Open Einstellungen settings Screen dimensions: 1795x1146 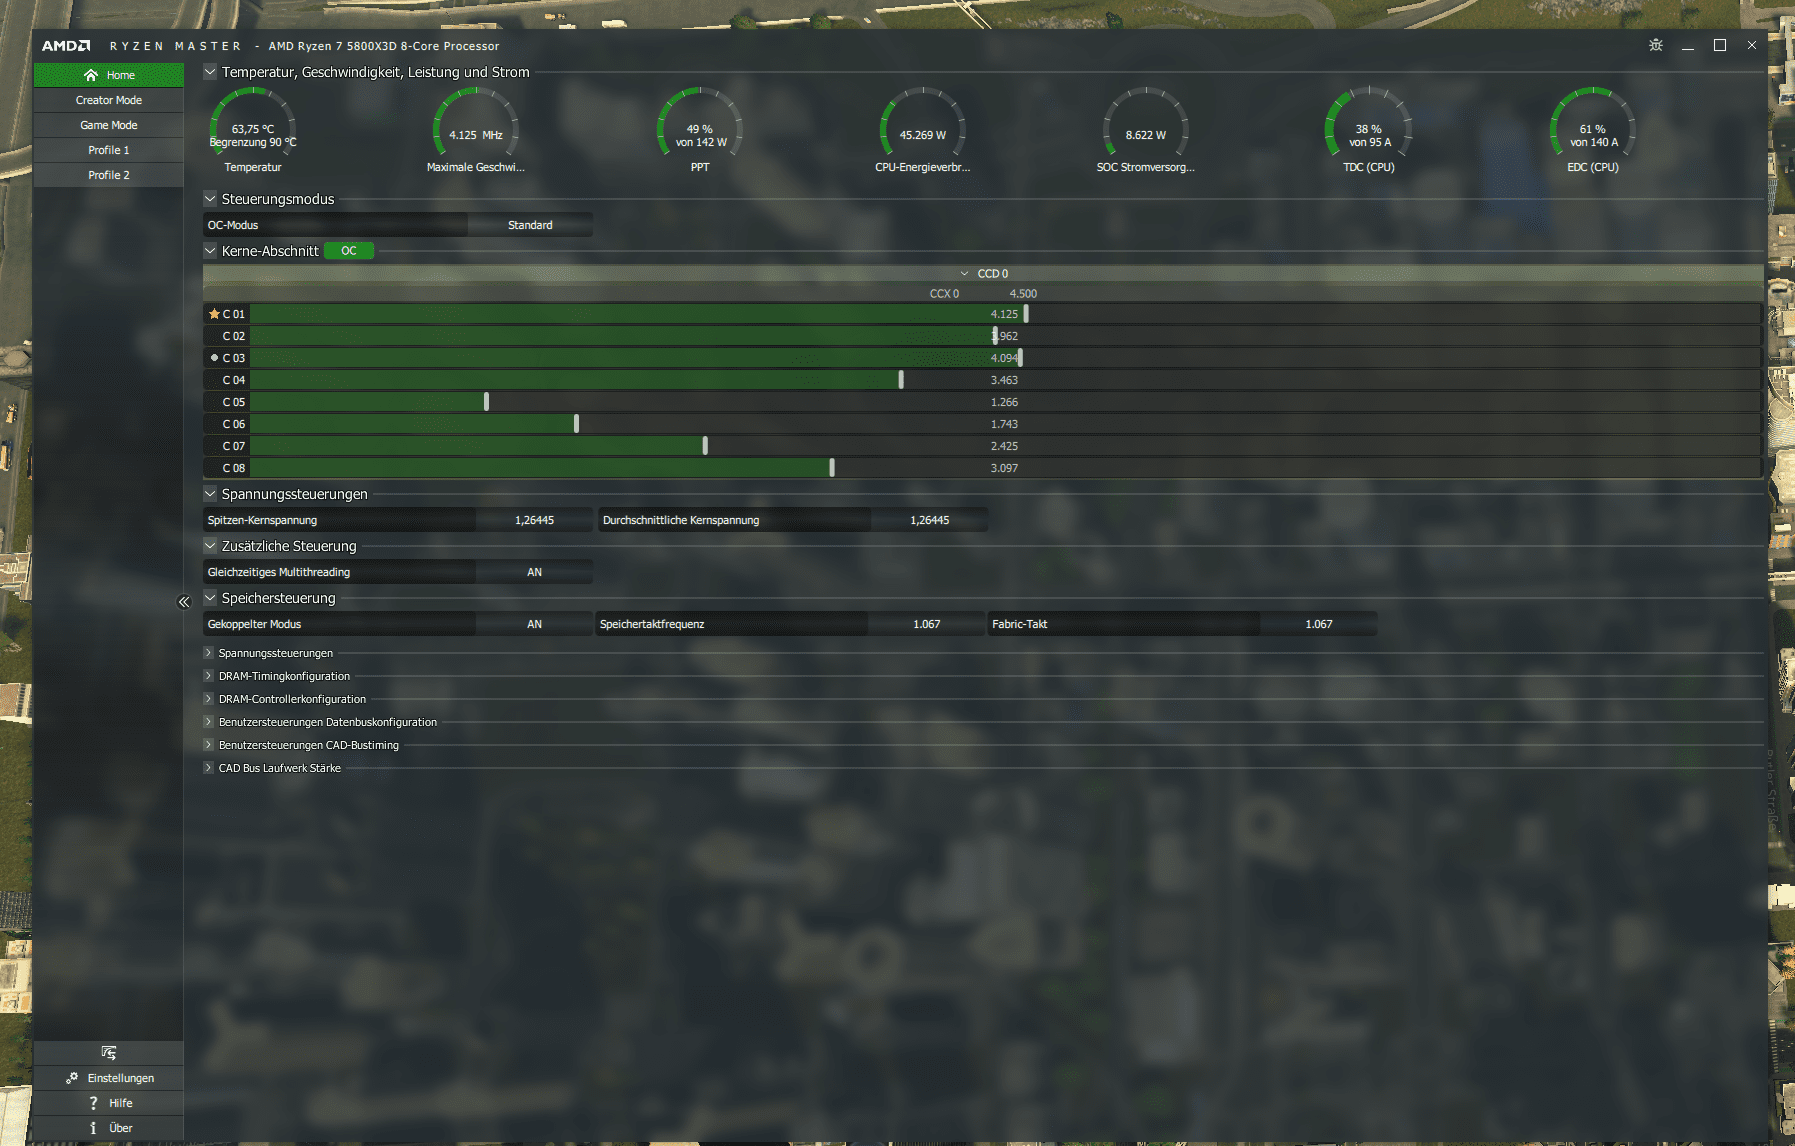[x=109, y=1078]
